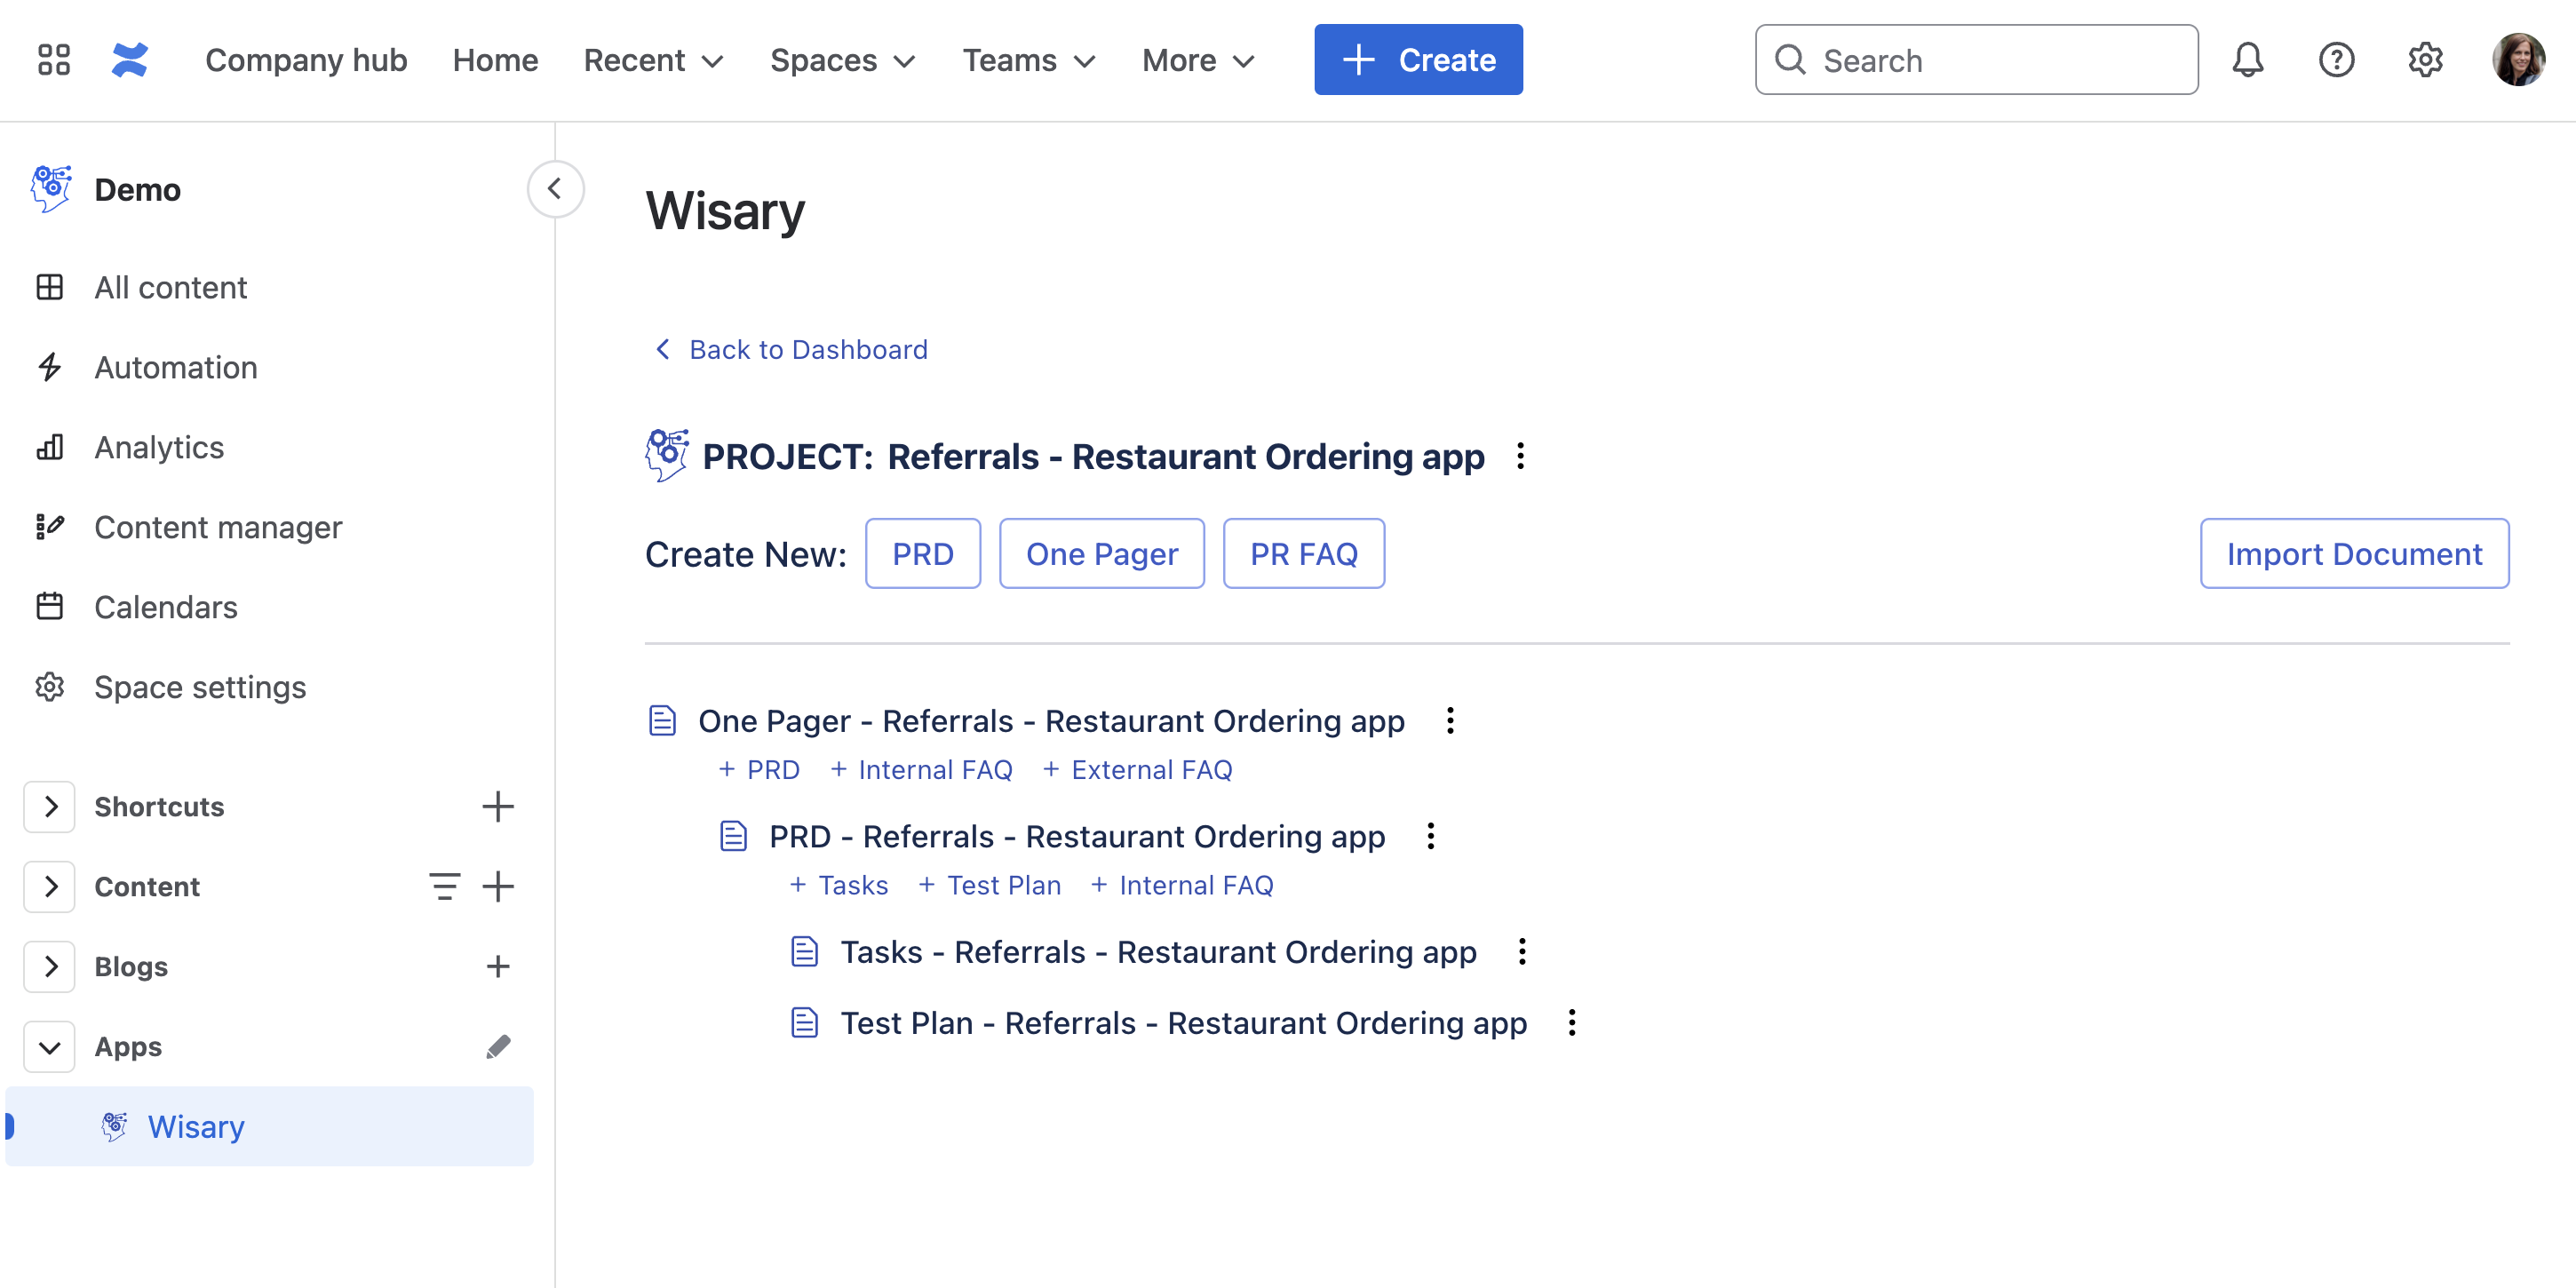The width and height of the screenshot is (2576, 1288).
Task: Open the Spaces dropdown menu
Action: (x=842, y=60)
